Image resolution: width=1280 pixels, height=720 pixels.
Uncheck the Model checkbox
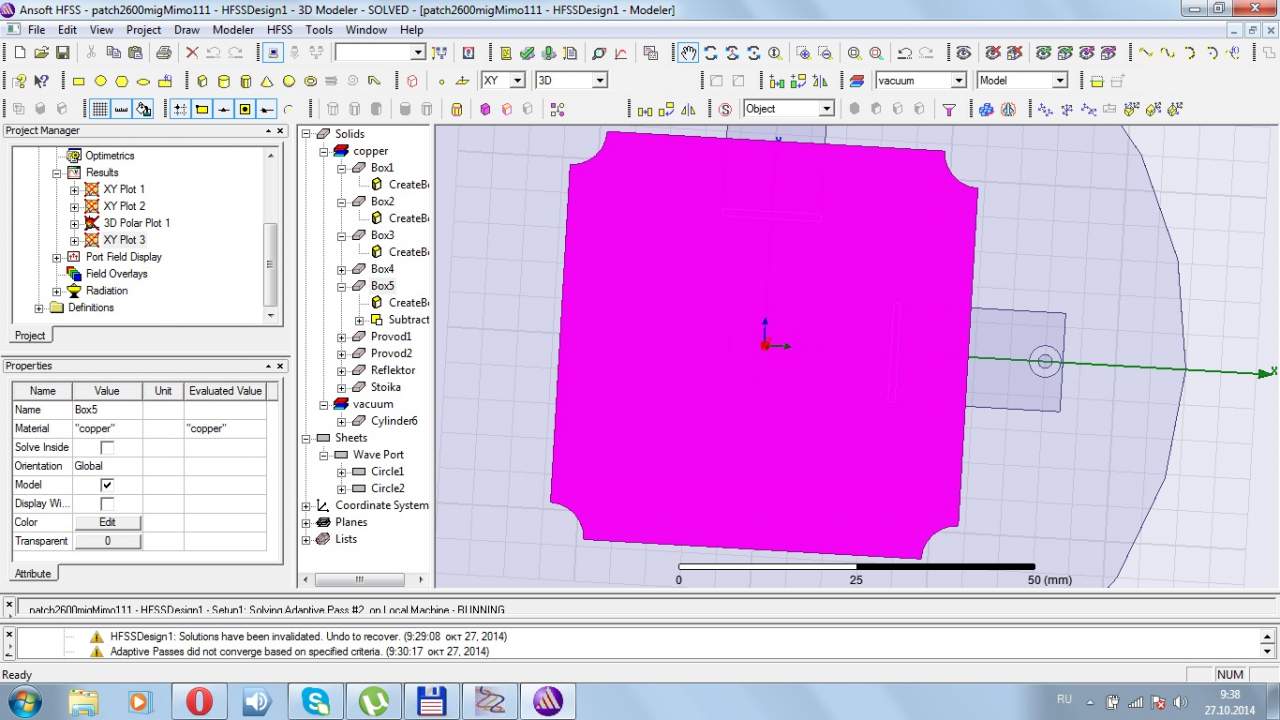[107, 485]
